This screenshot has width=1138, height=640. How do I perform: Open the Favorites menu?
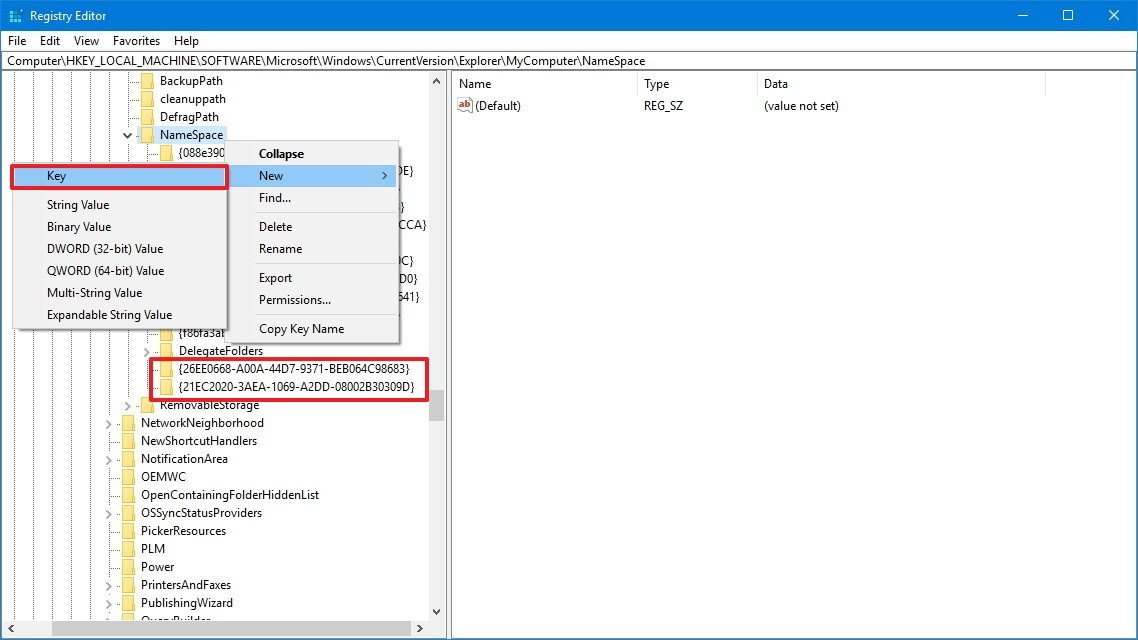pos(136,41)
